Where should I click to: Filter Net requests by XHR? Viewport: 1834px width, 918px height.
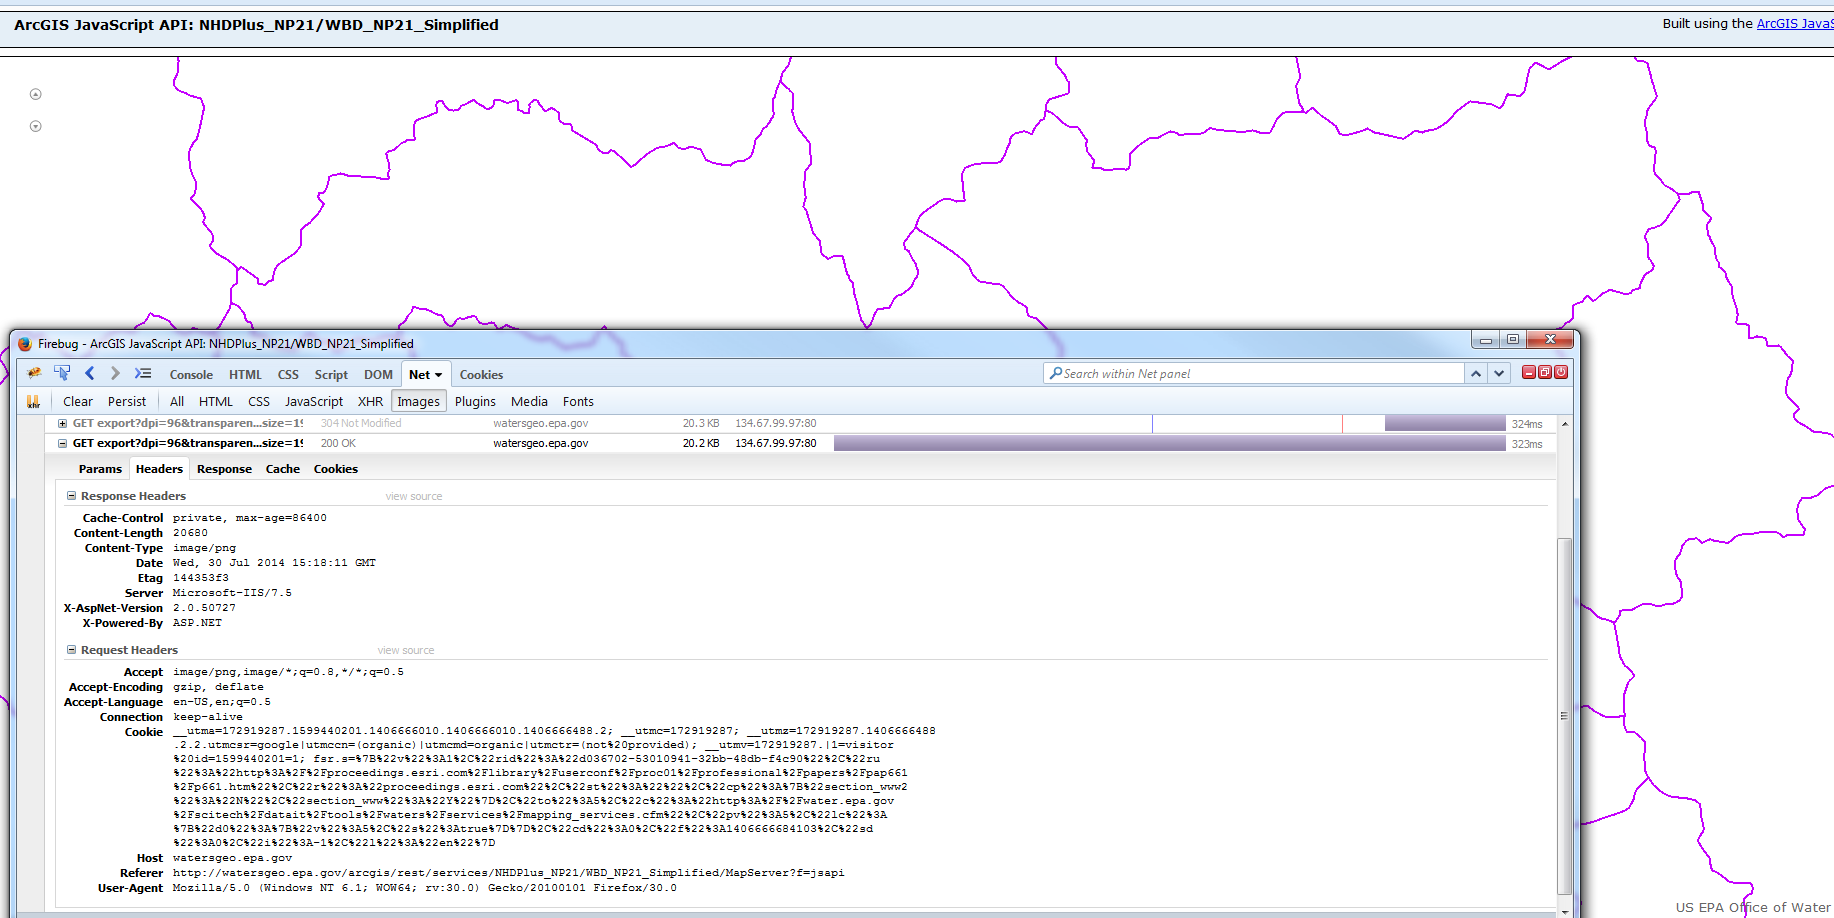click(370, 401)
